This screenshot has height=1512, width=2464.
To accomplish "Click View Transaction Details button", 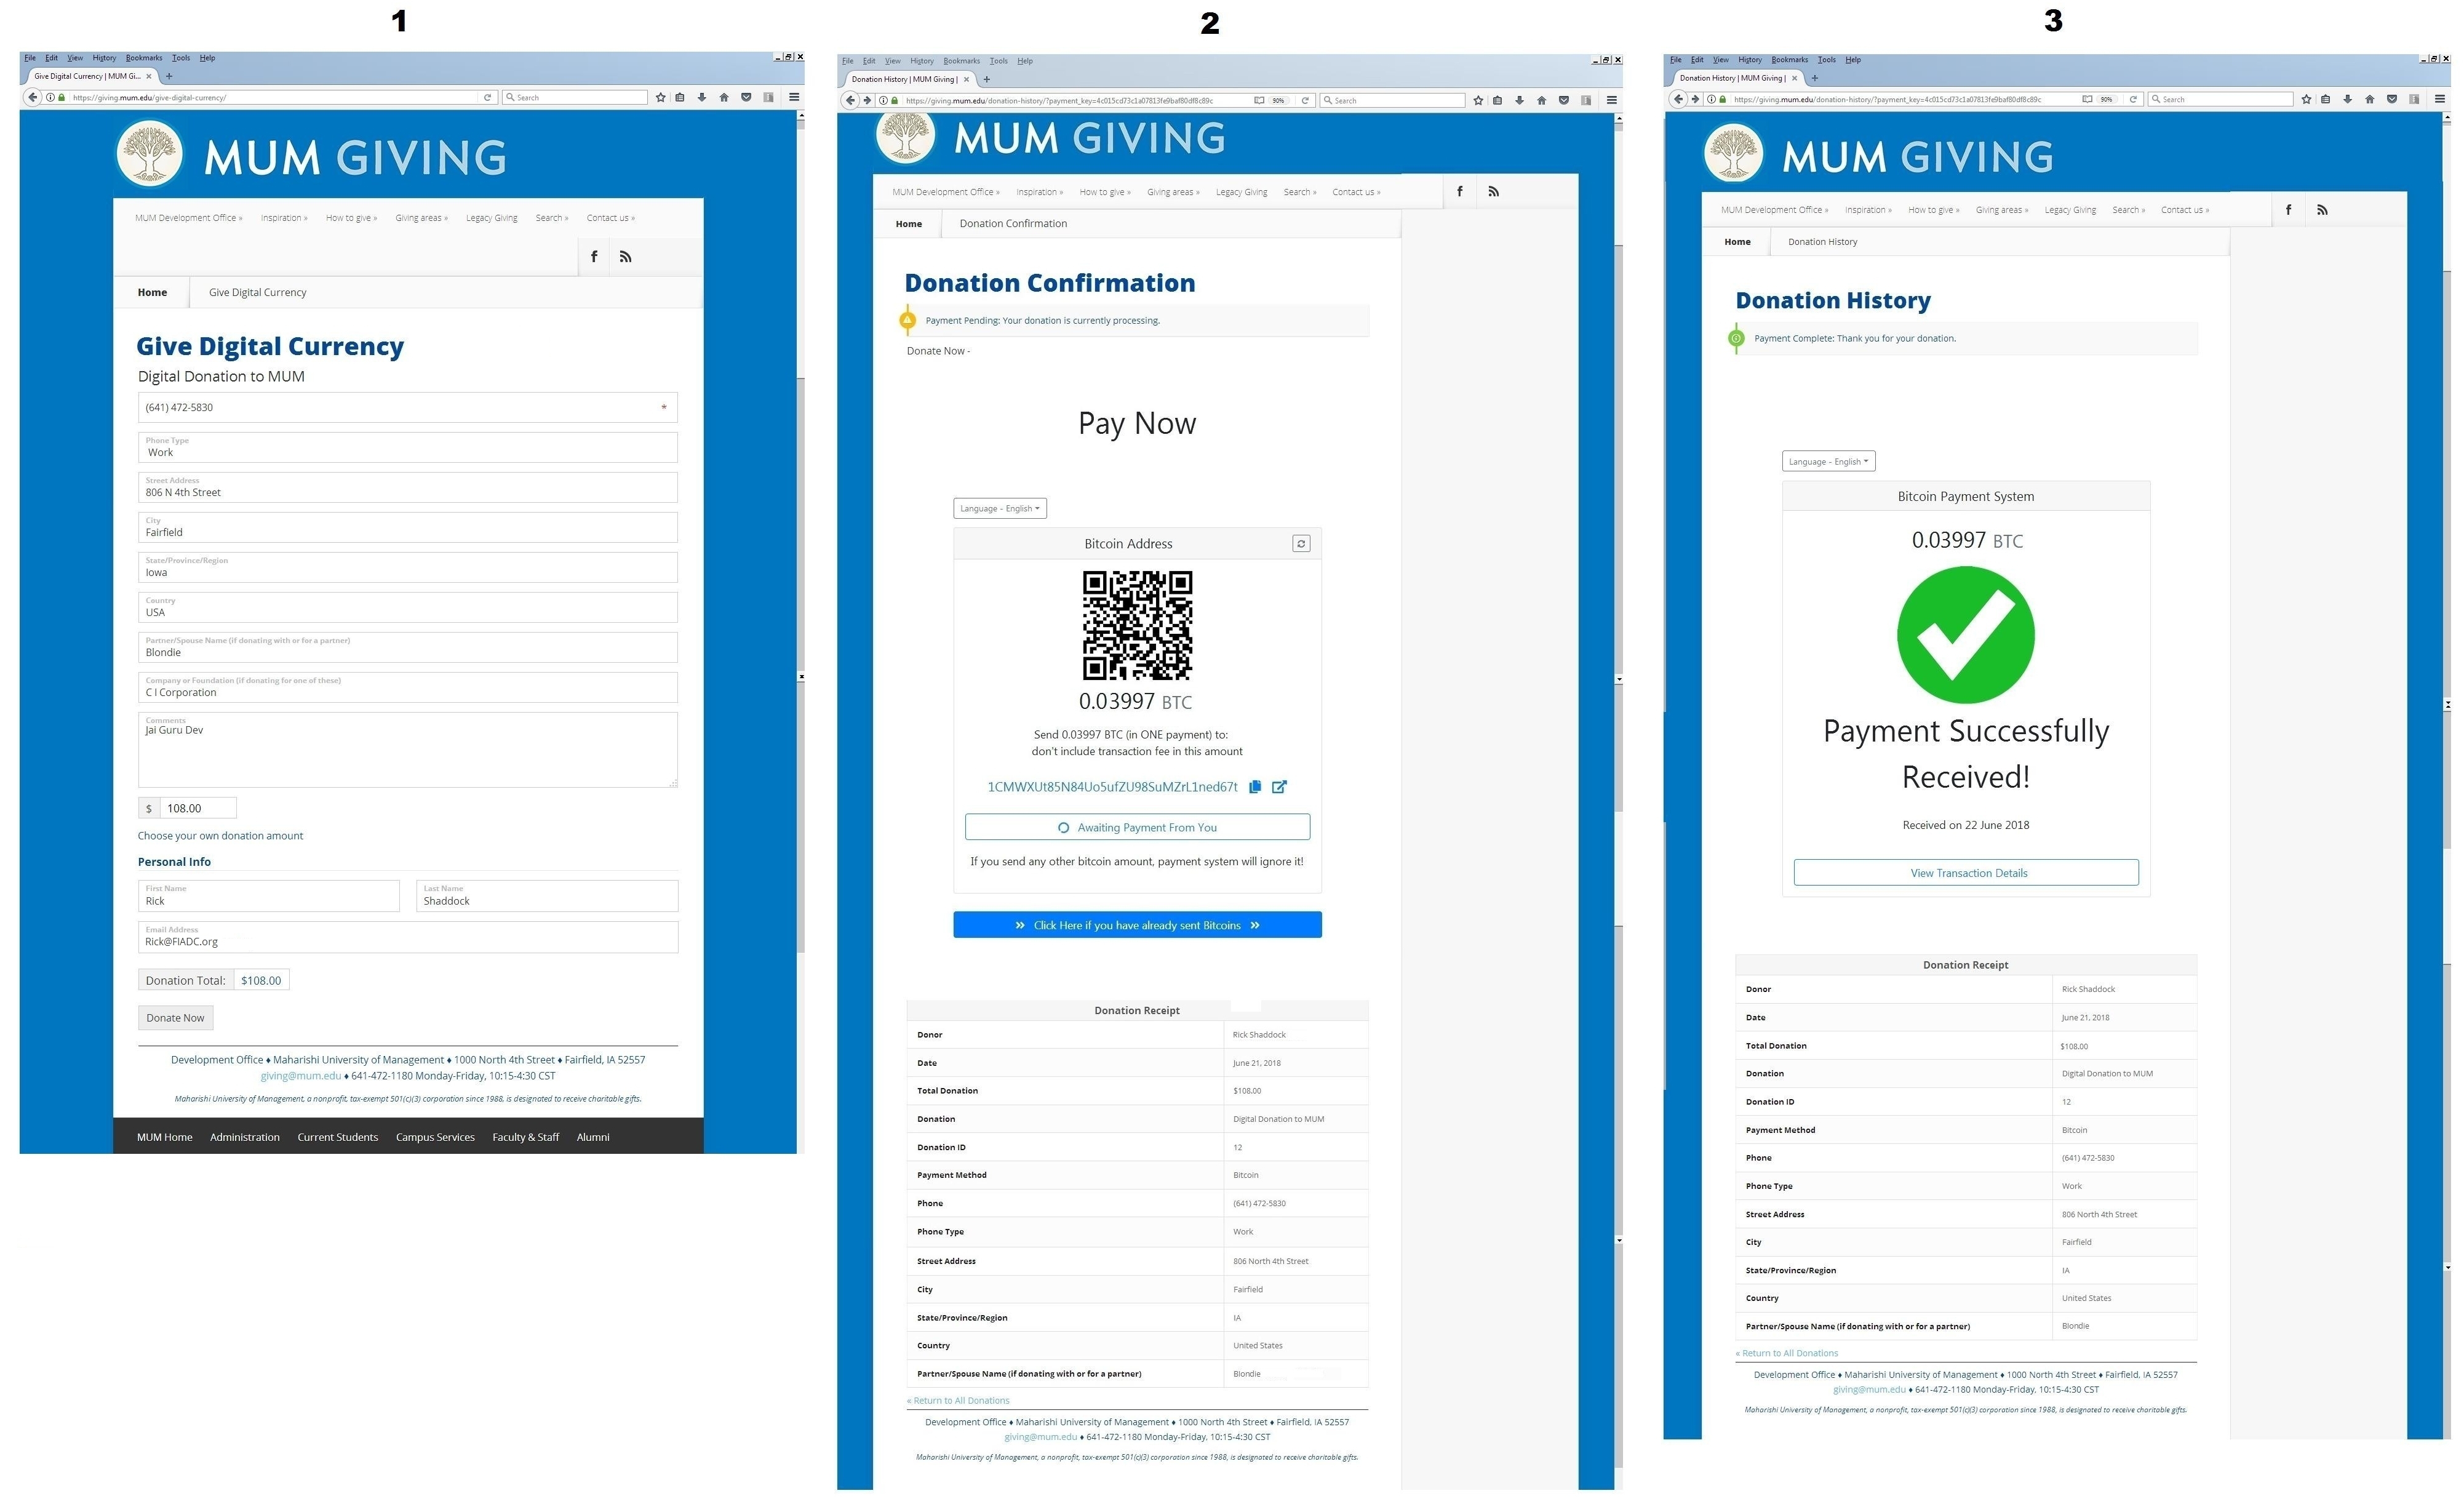I will tap(1966, 873).
